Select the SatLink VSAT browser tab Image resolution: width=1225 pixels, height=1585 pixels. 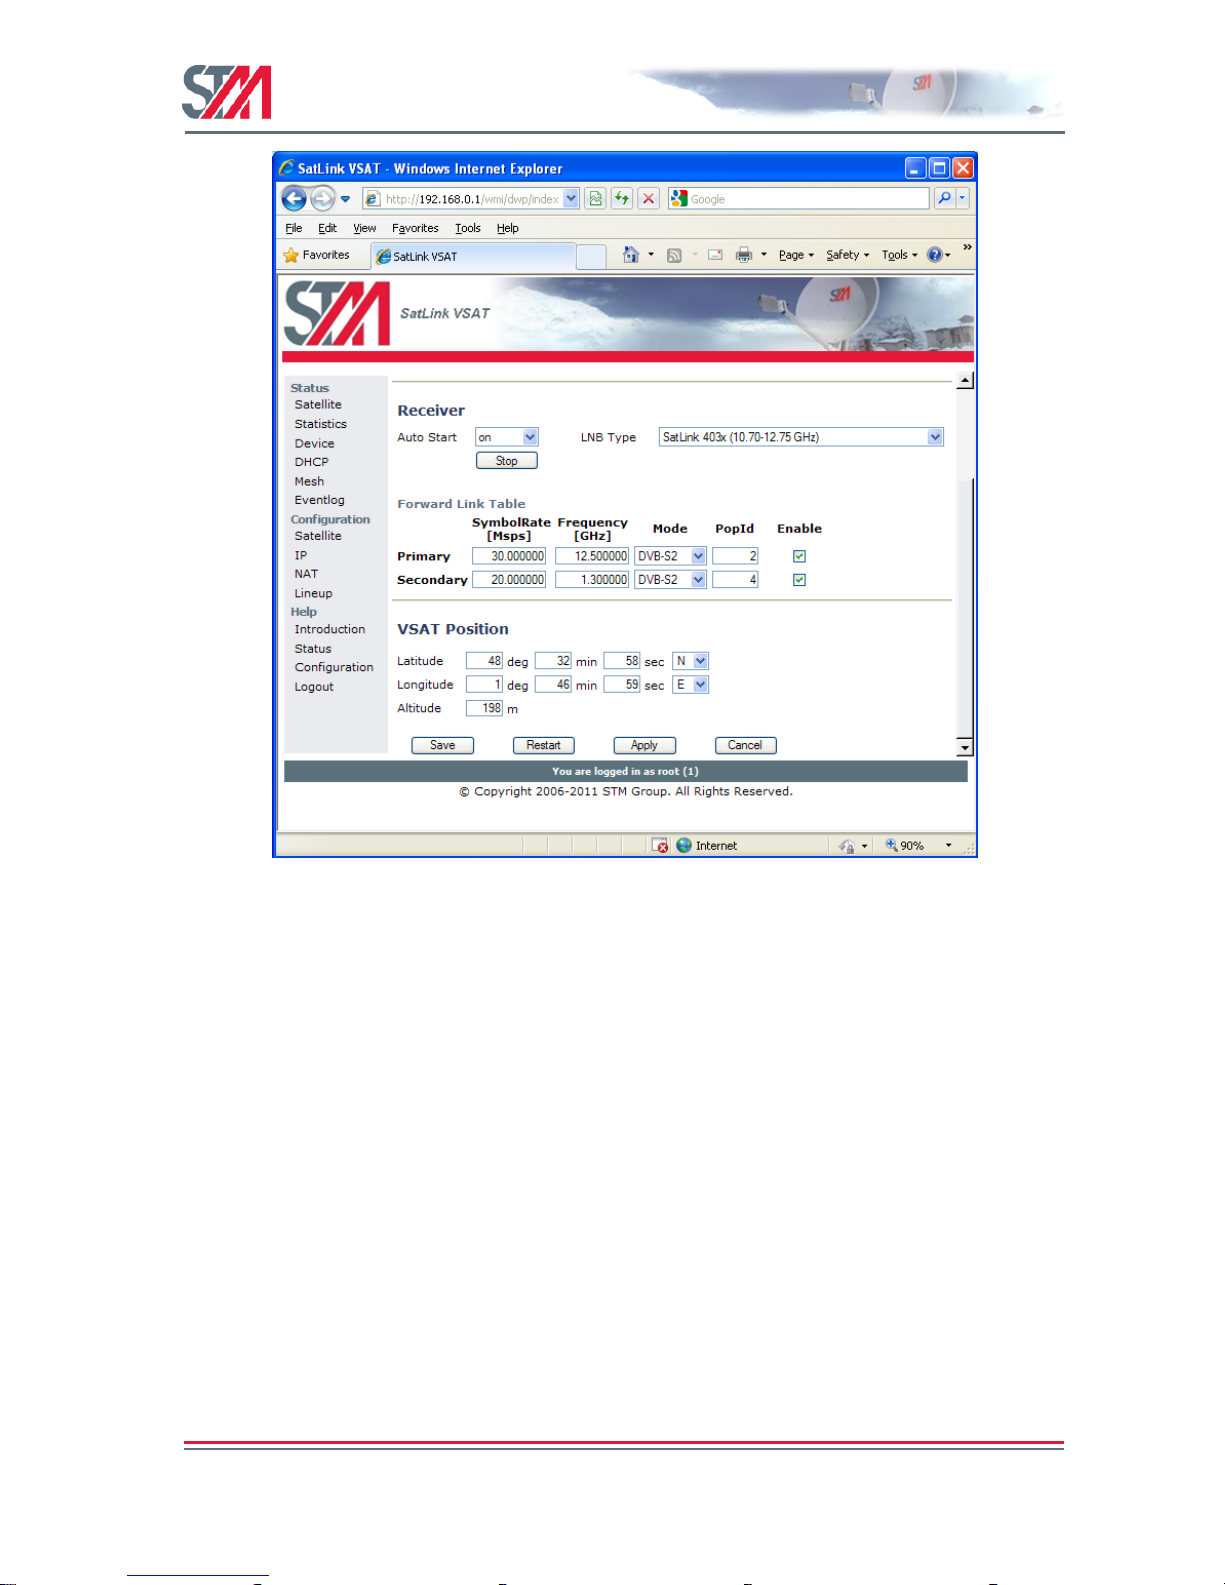coord(473,256)
